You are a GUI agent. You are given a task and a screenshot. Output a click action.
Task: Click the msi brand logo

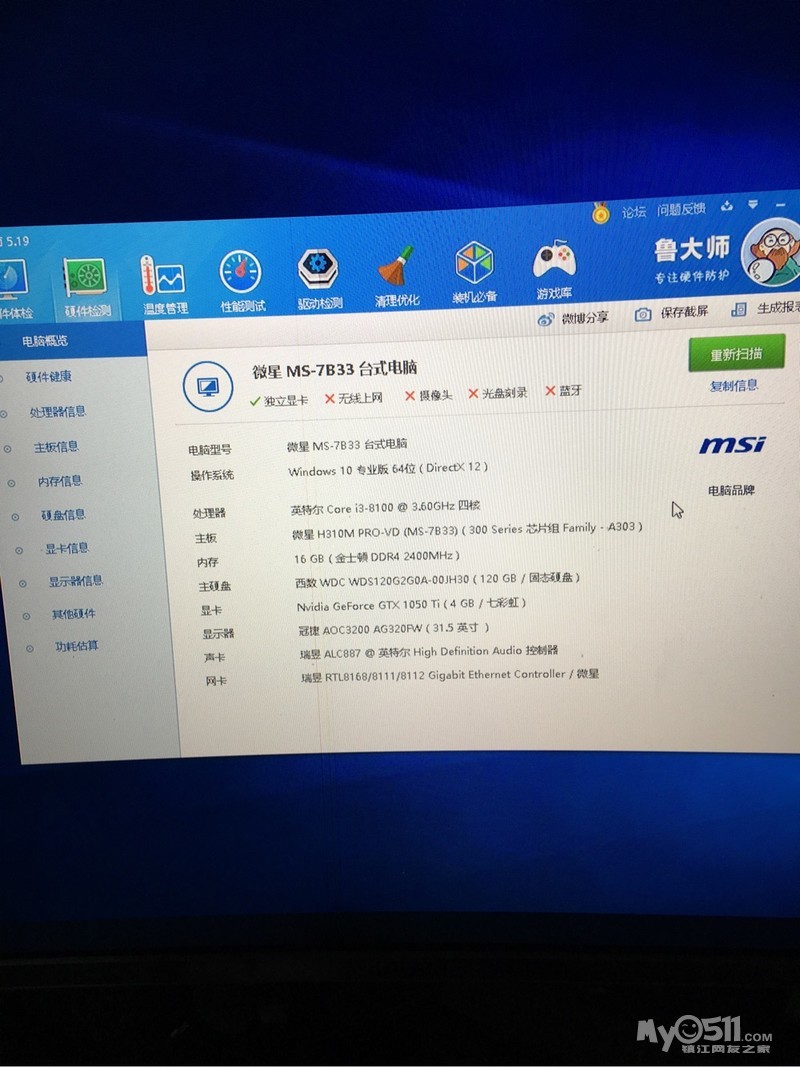[732, 445]
